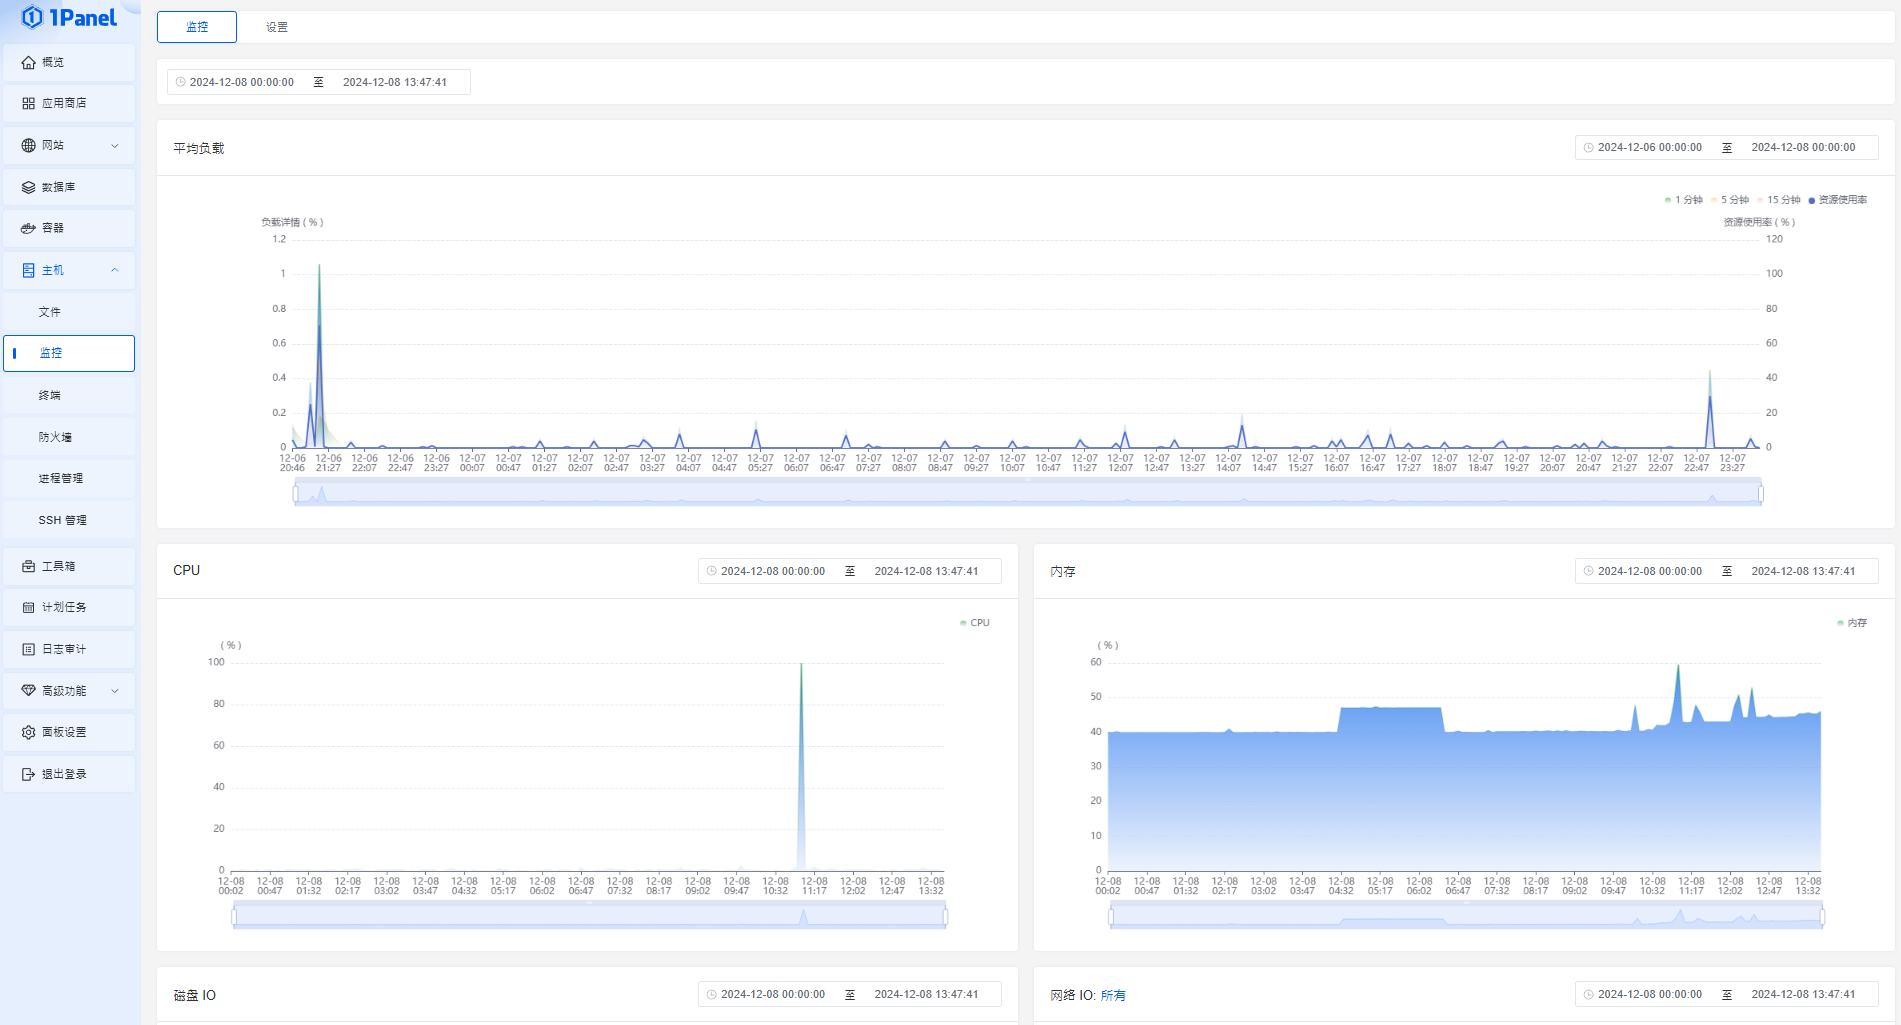Click the left zoom handle of the 平均负载 chart
This screenshot has width=1901, height=1025.
296,493
